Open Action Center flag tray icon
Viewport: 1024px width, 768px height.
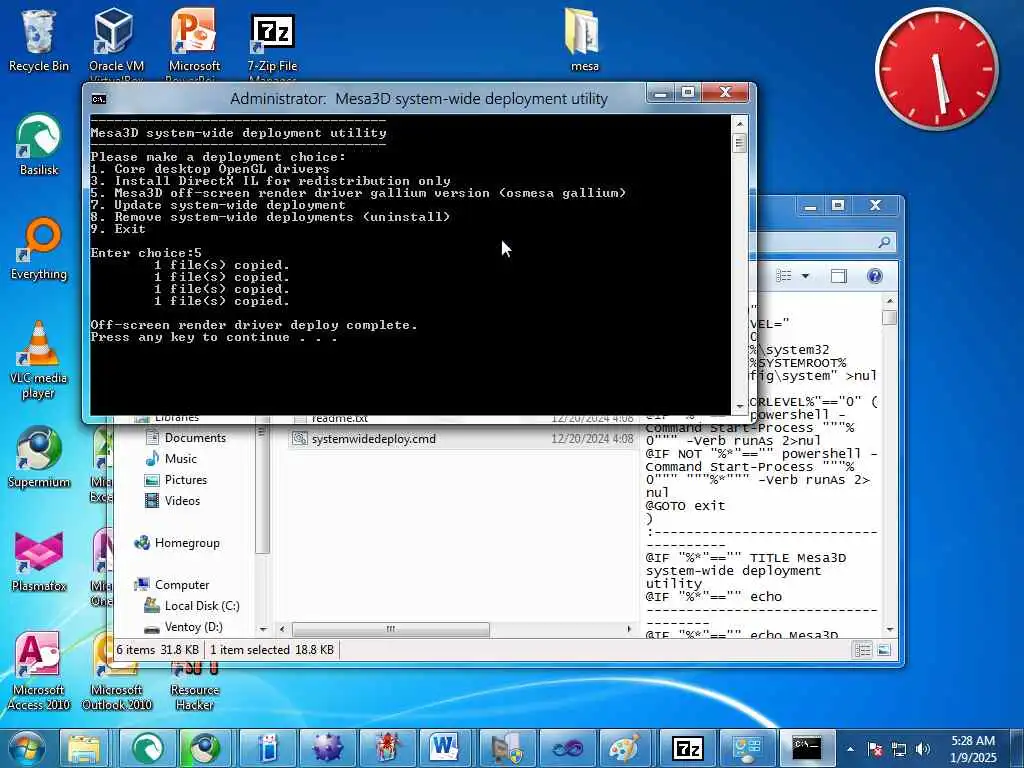[x=876, y=749]
